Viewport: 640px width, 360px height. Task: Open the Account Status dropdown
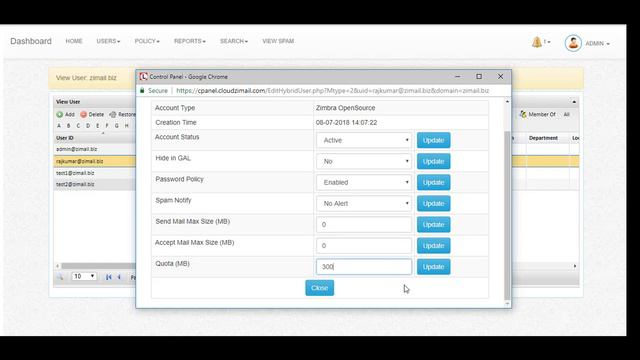[364, 140]
